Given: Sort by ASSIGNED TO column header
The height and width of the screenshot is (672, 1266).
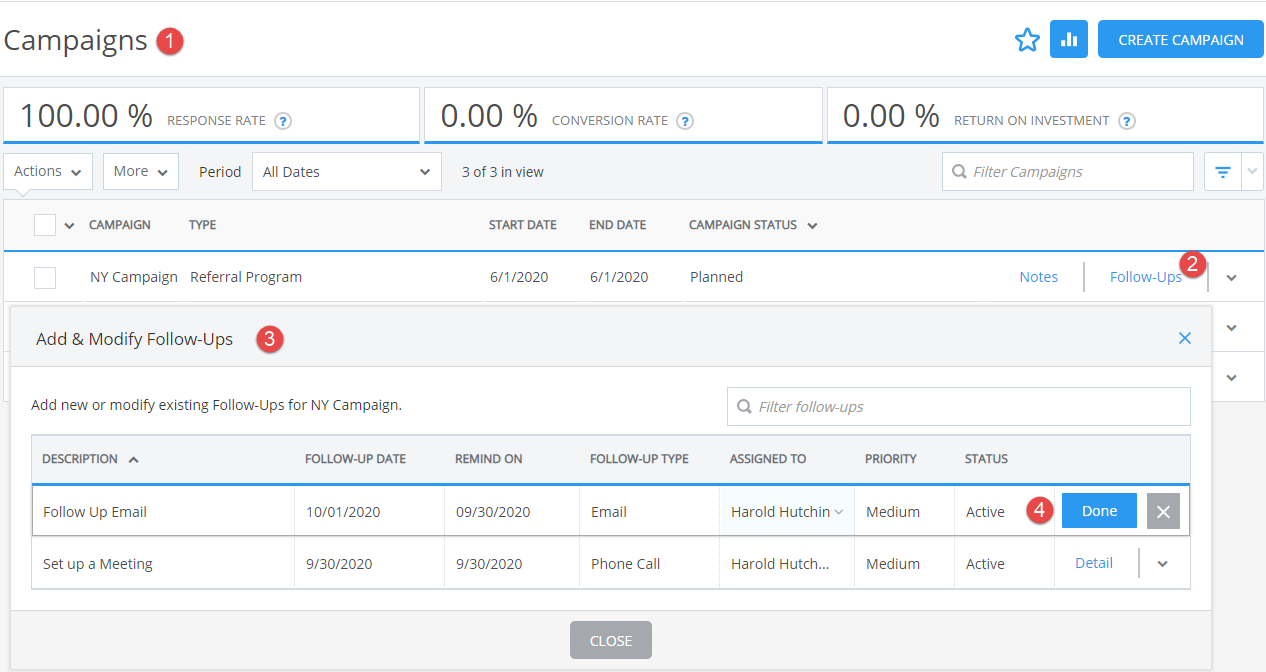Looking at the screenshot, I should pyautogui.click(x=768, y=459).
